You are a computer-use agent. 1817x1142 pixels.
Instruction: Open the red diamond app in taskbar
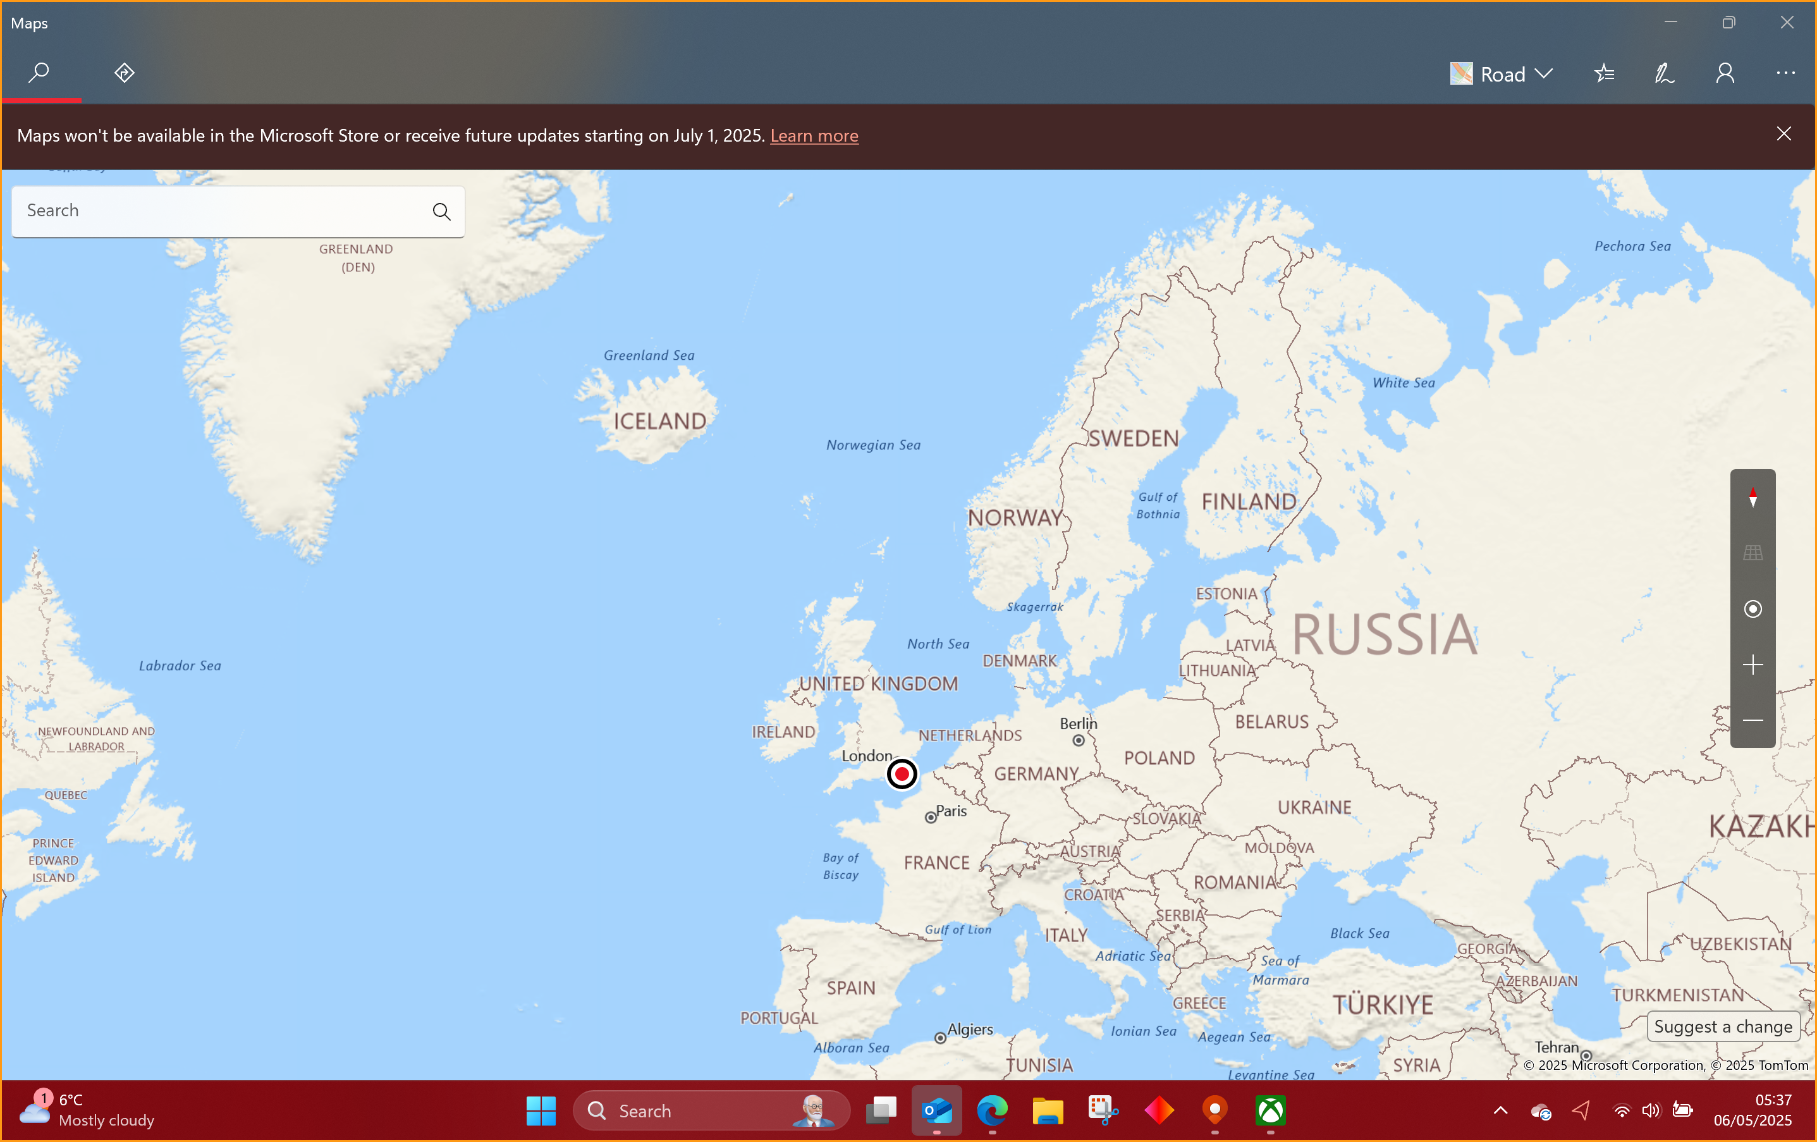(1159, 1111)
